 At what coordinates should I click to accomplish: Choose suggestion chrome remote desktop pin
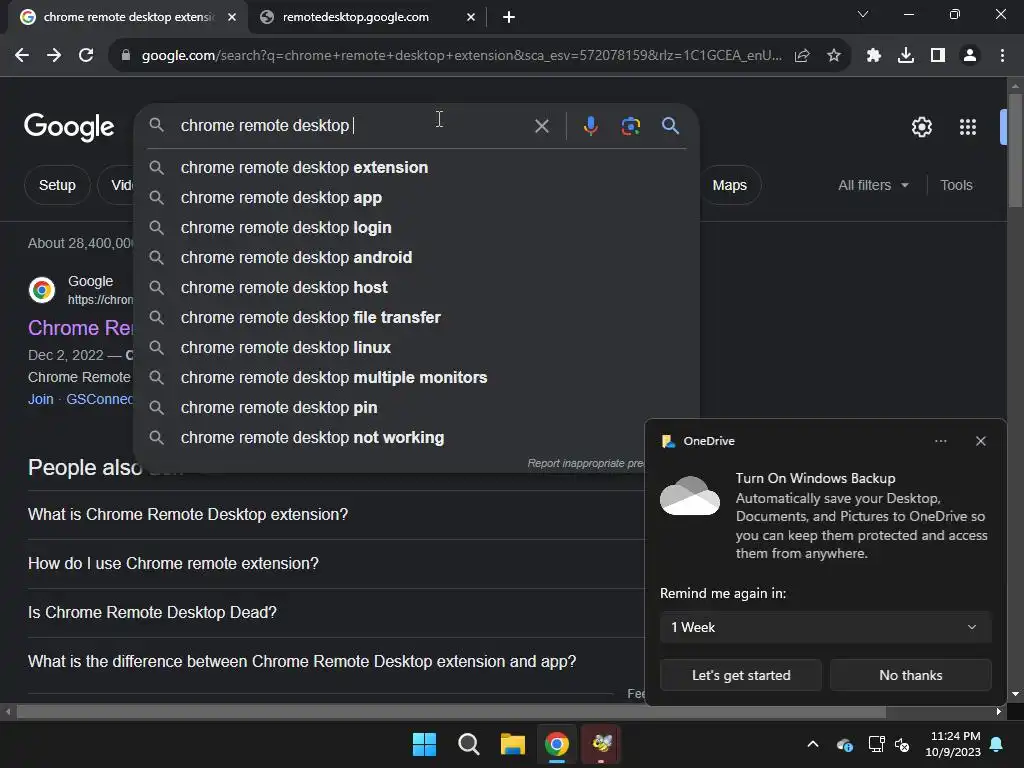pyautogui.click(x=416, y=408)
